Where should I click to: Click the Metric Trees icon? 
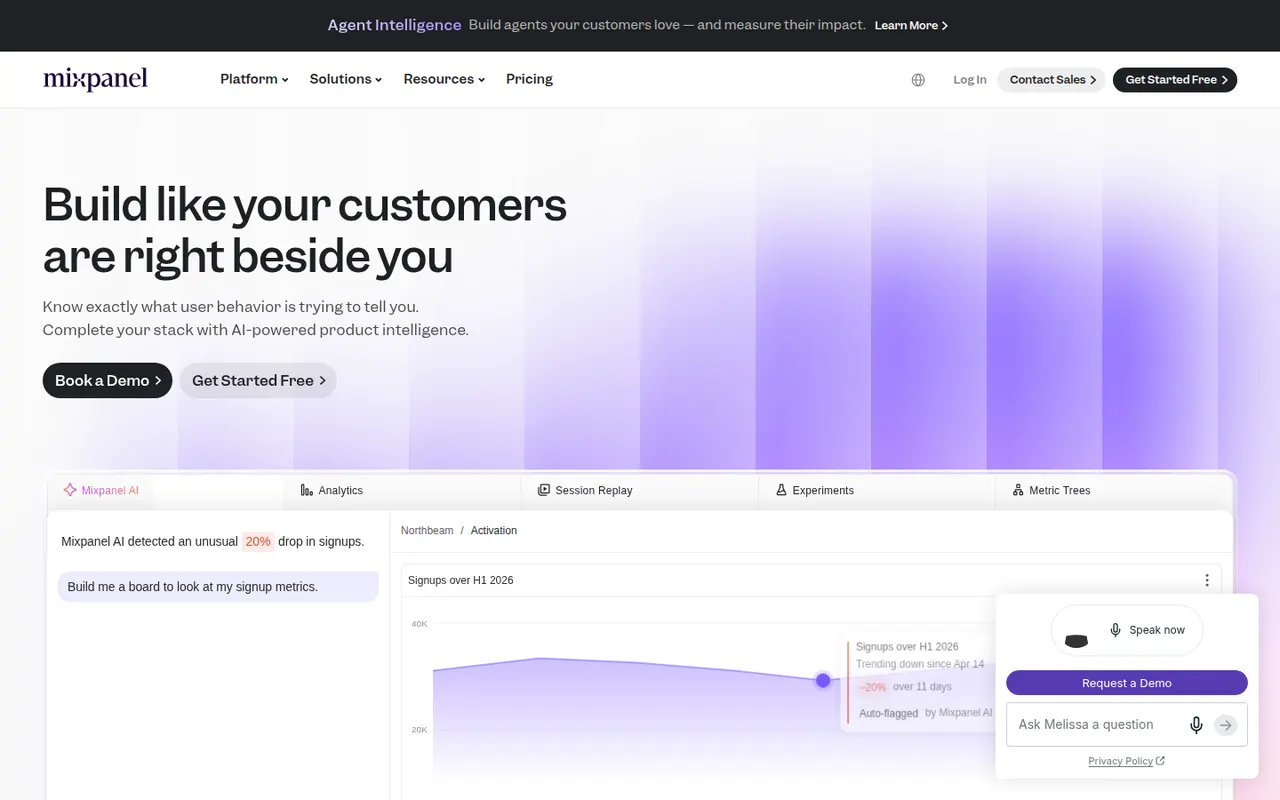pos(1018,490)
